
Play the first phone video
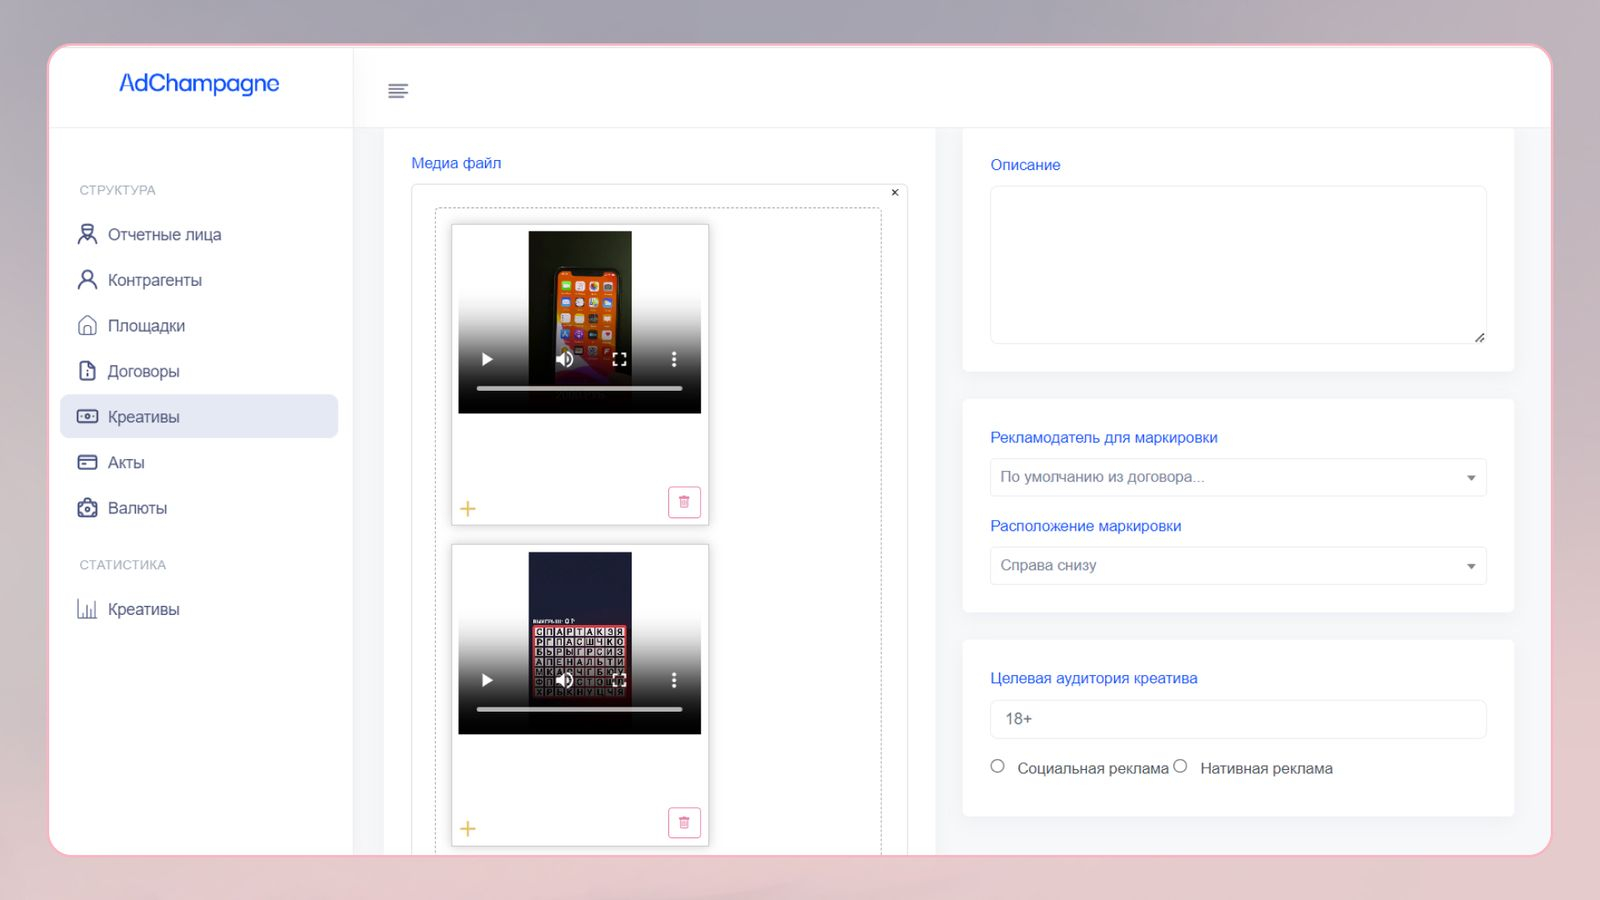[x=487, y=359]
